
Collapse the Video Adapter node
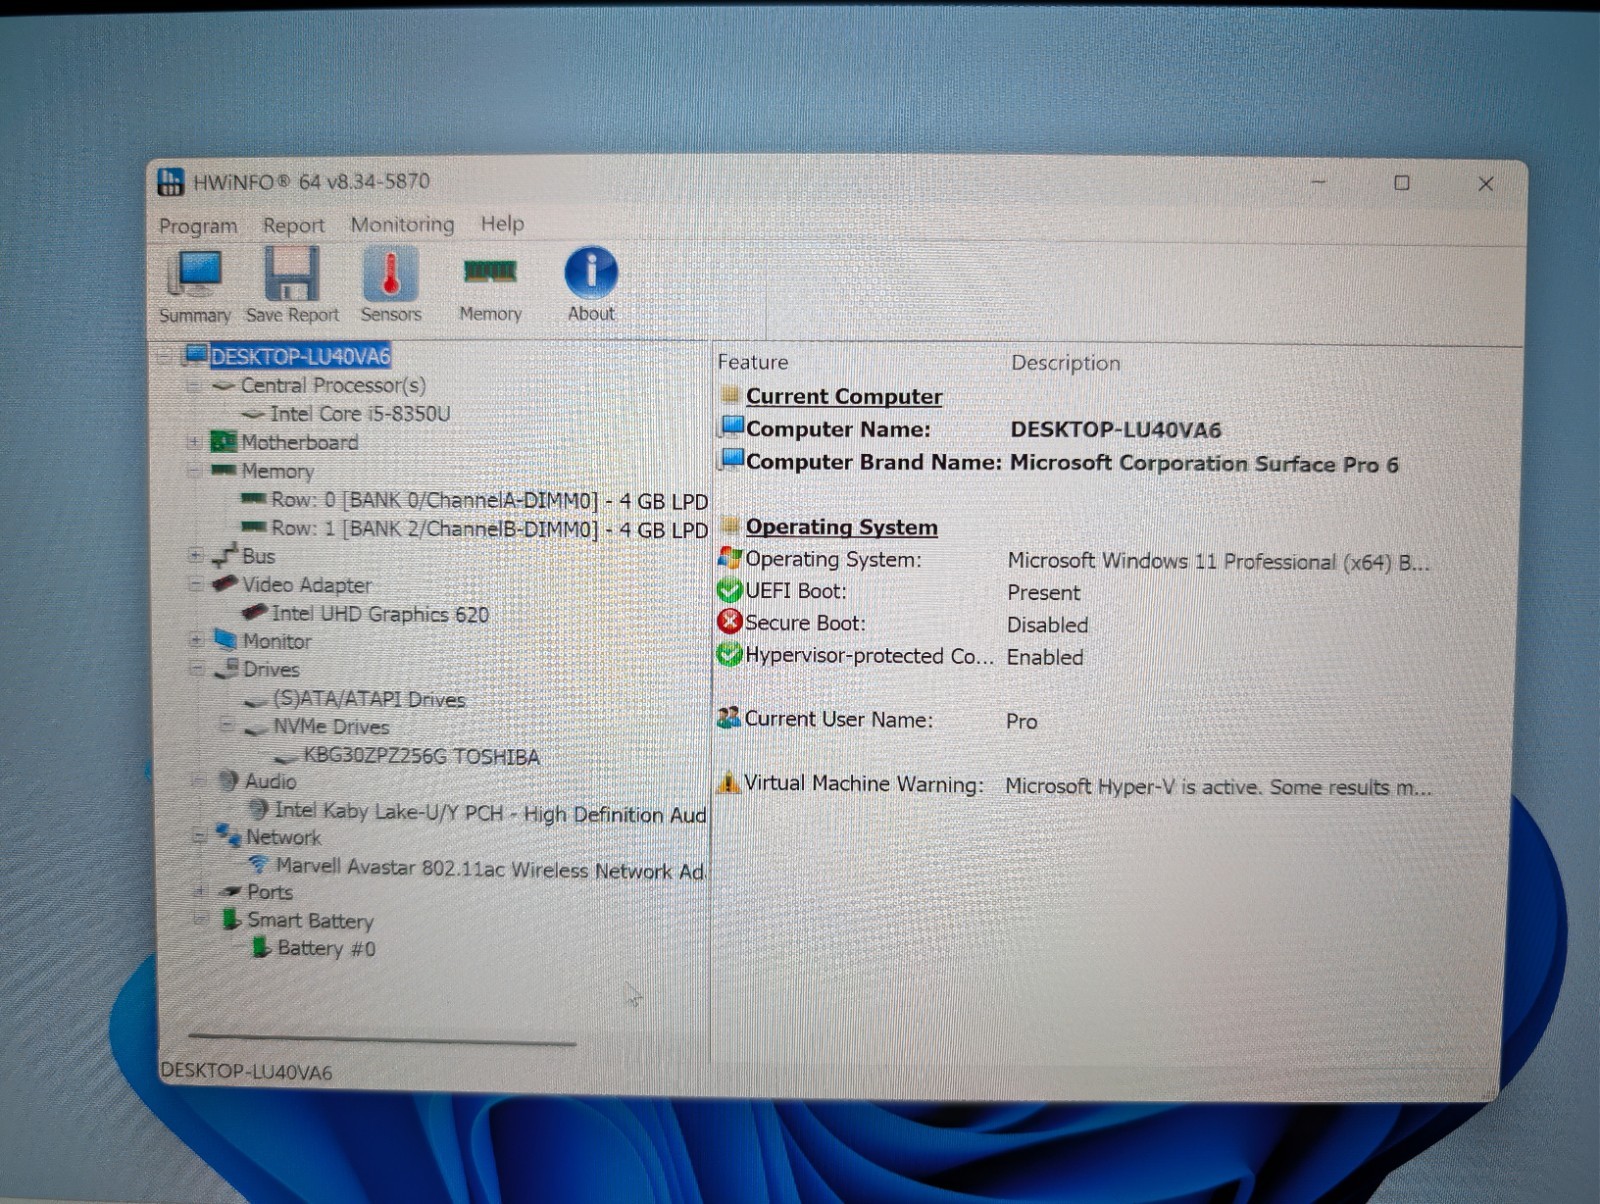pos(195,584)
